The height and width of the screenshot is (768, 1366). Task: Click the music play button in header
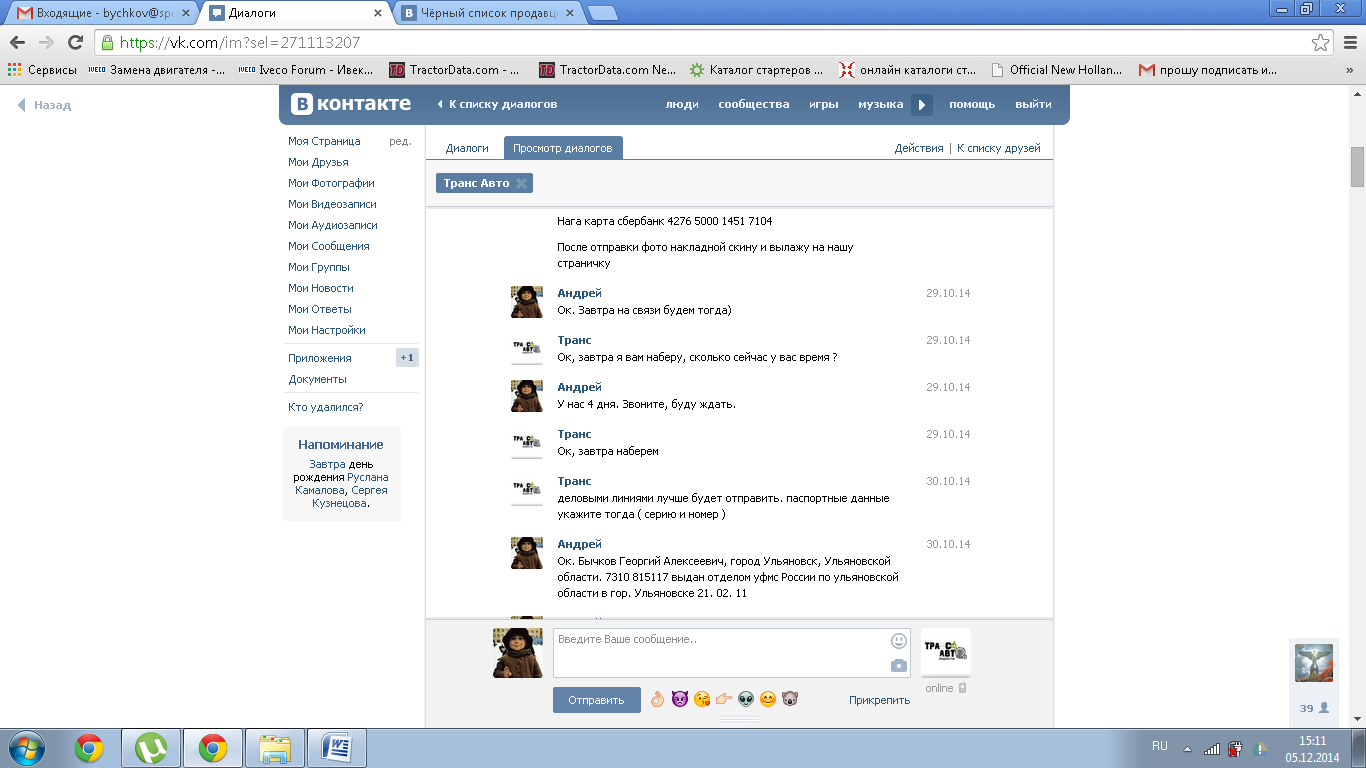[922, 104]
